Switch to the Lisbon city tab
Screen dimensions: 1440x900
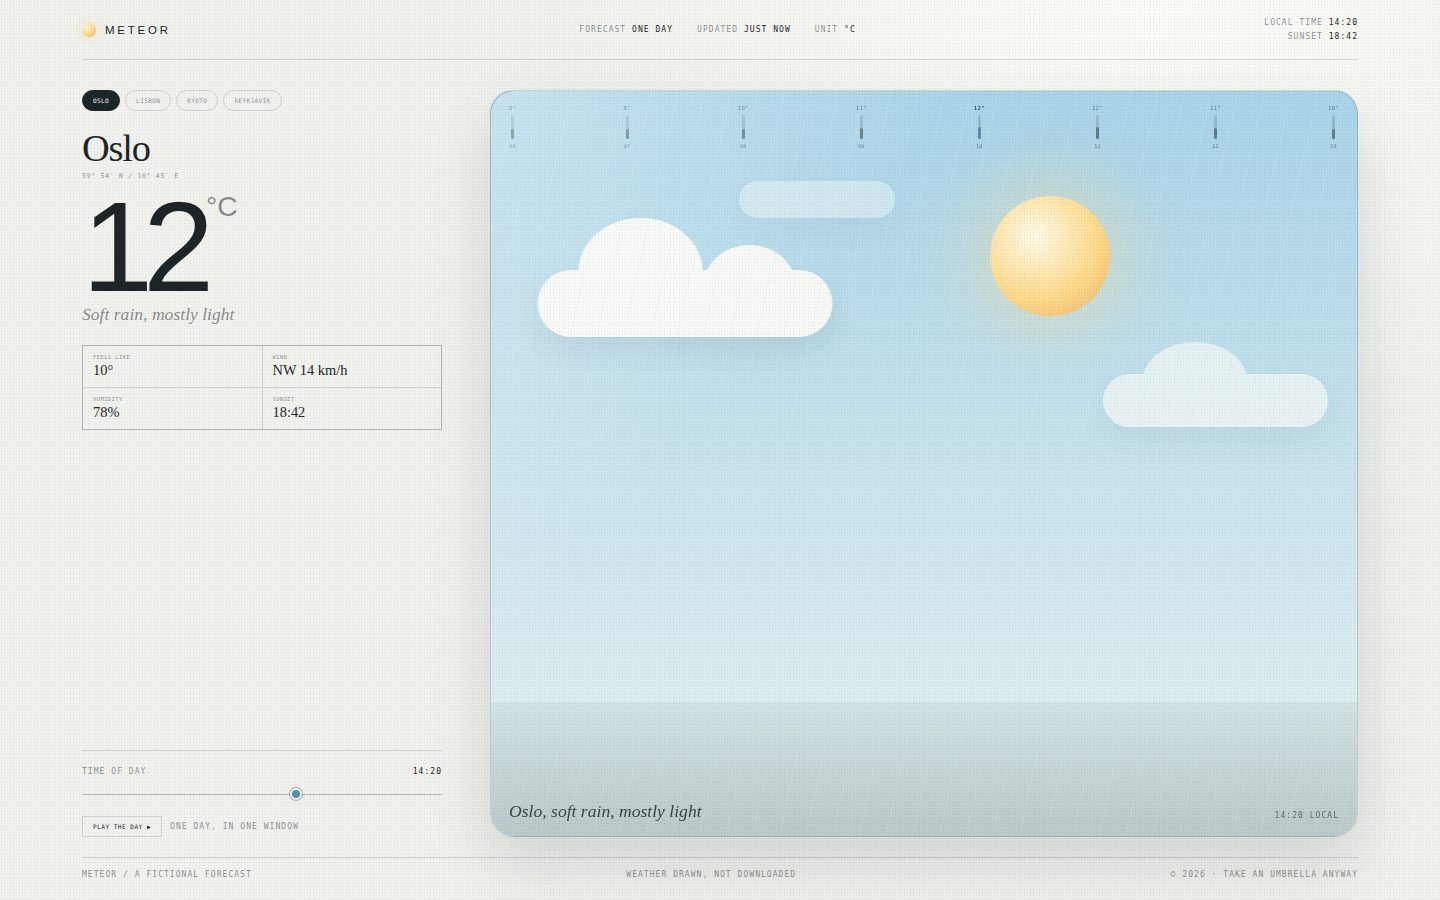[148, 101]
